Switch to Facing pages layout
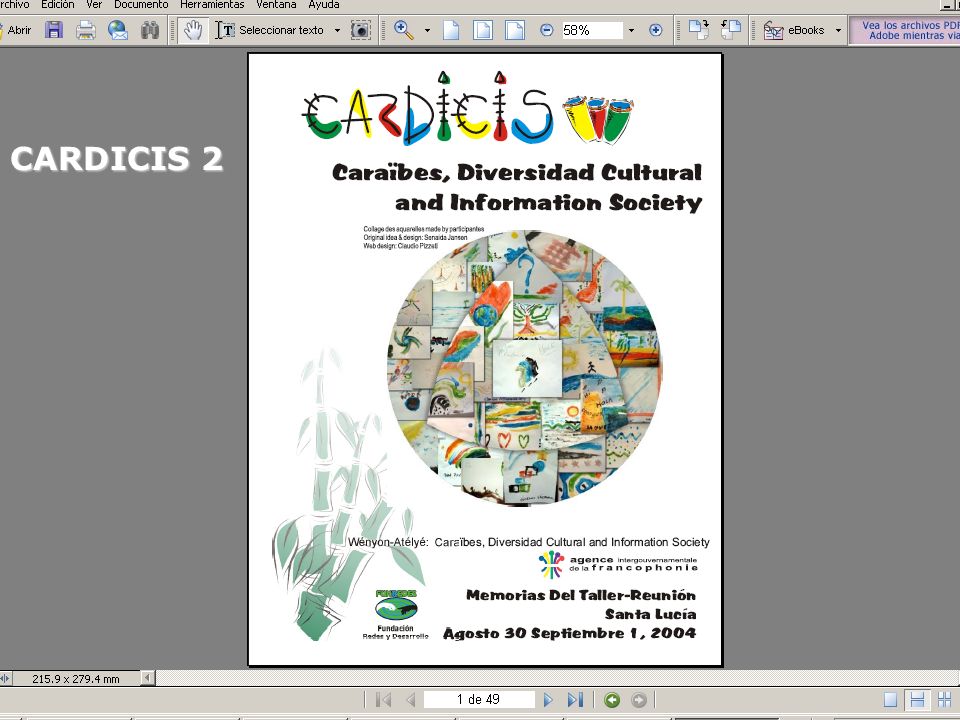 pyautogui.click(x=945, y=700)
